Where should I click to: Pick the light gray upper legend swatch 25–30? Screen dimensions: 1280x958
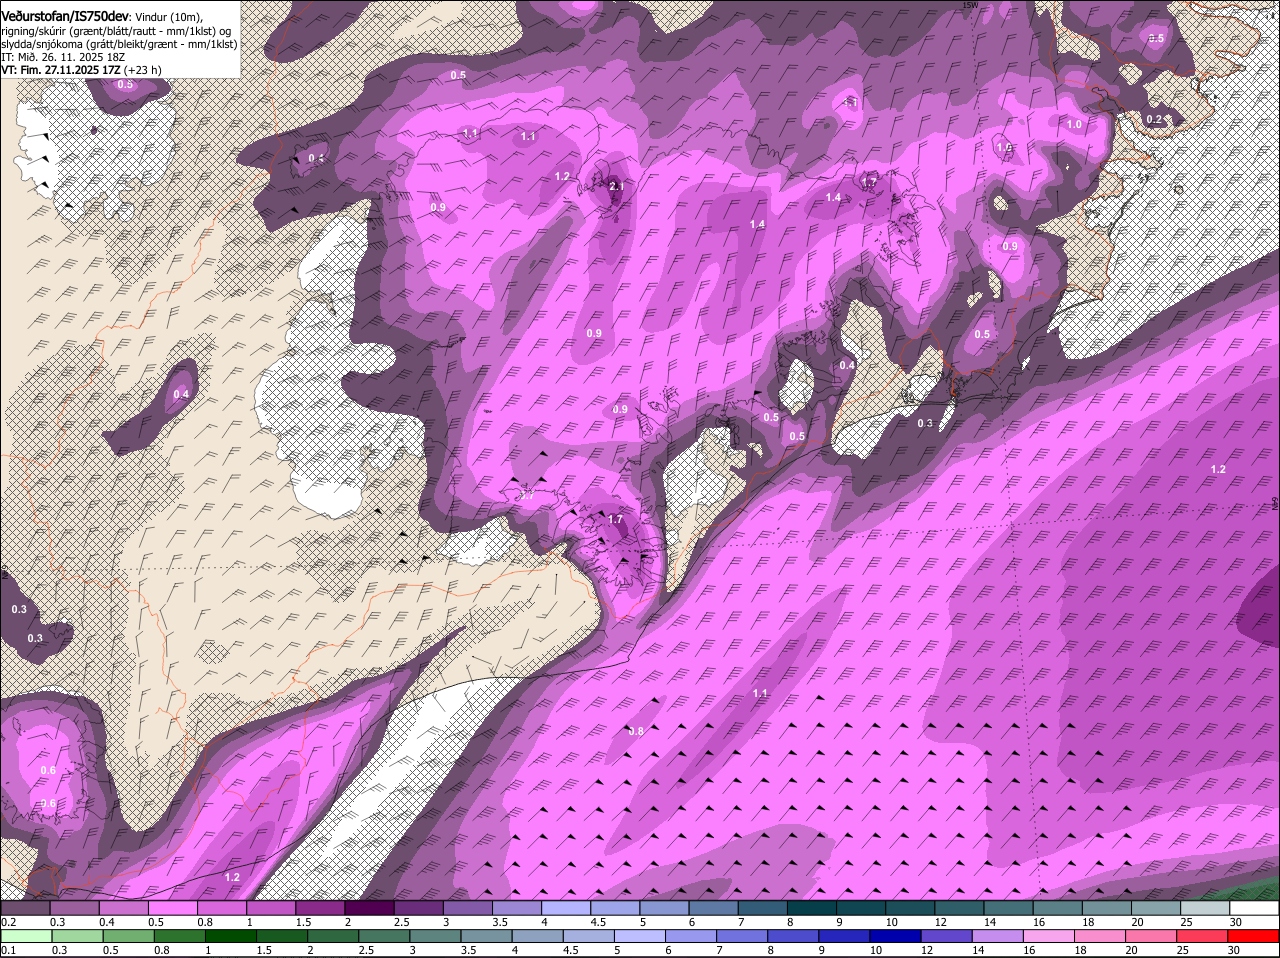coord(1205,908)
